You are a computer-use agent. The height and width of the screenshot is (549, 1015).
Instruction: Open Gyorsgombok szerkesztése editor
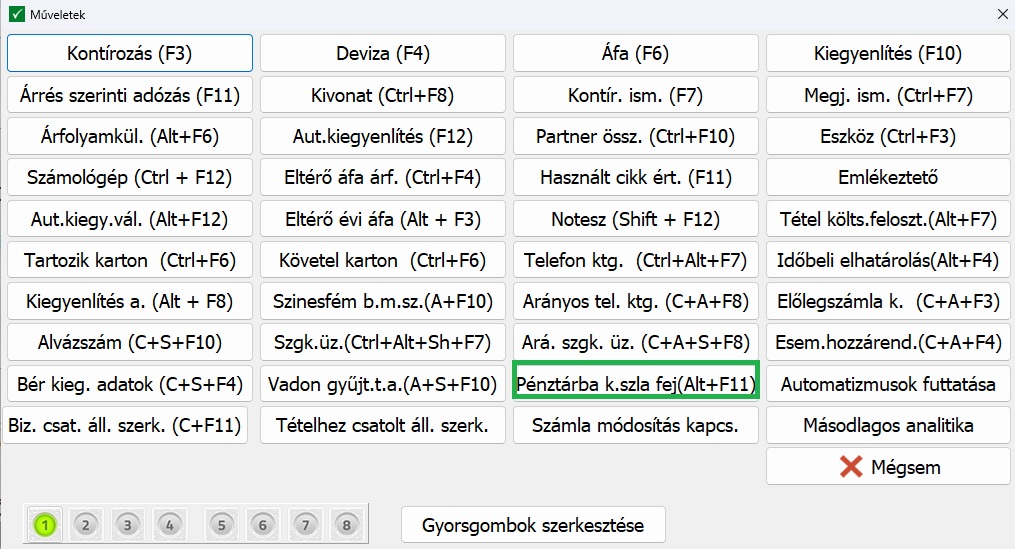click(533, 524)
